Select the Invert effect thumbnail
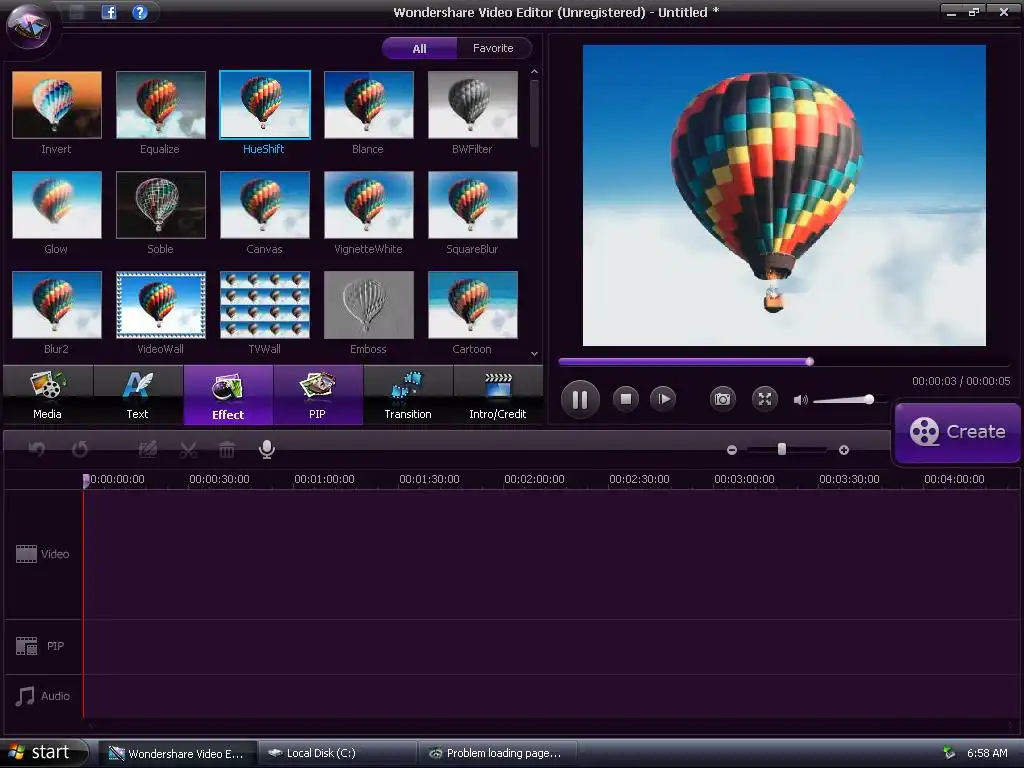This screenshot has width=1024, height=768. [57, 104]
